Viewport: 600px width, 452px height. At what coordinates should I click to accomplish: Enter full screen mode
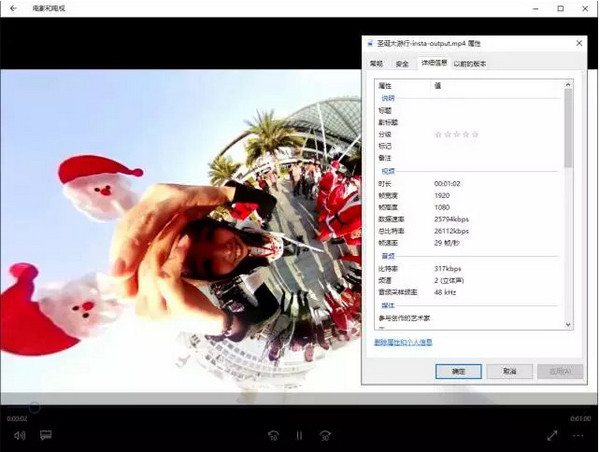[x=552, y=436]
